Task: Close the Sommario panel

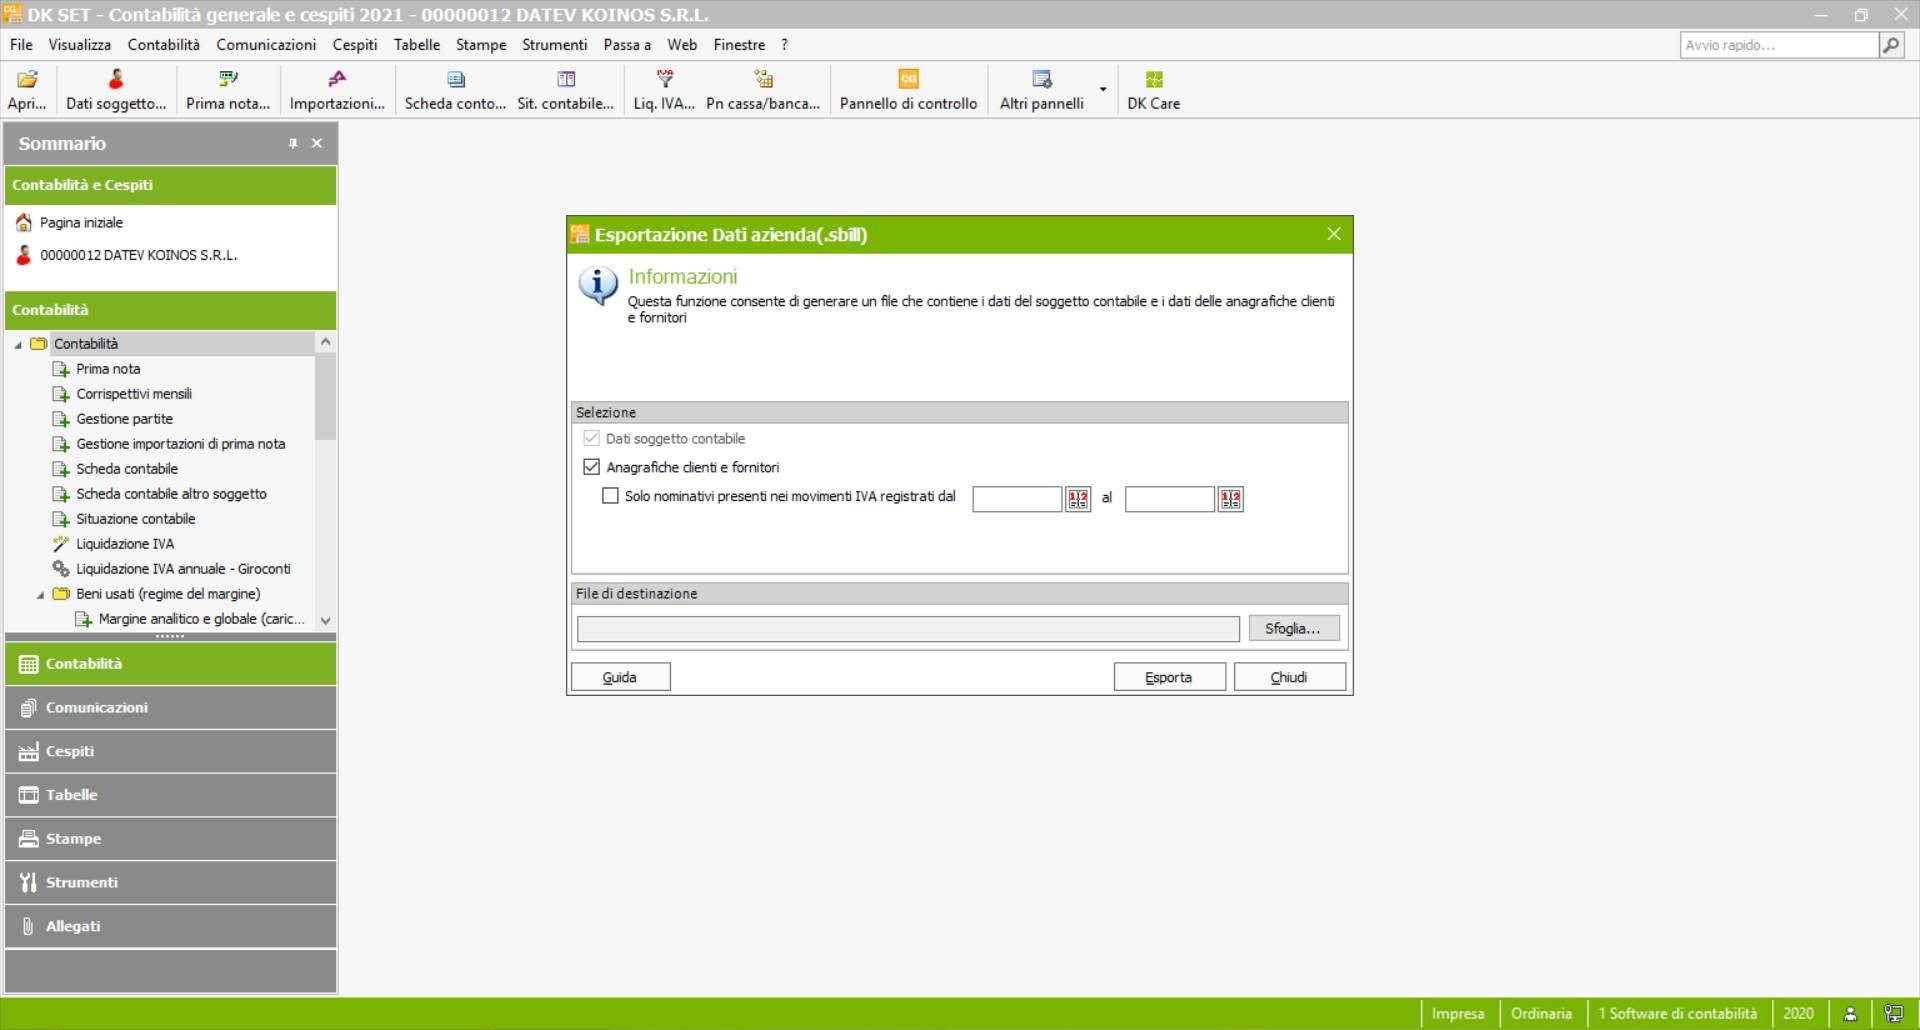Action: [x=317, y=143]
